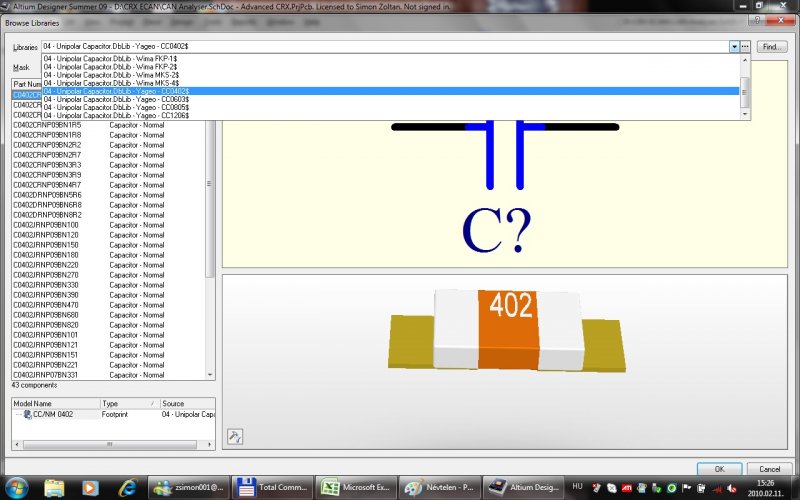800x500 pixels.
Task: Choose Yageo - CC1206$ library
Action: [391, 116]
